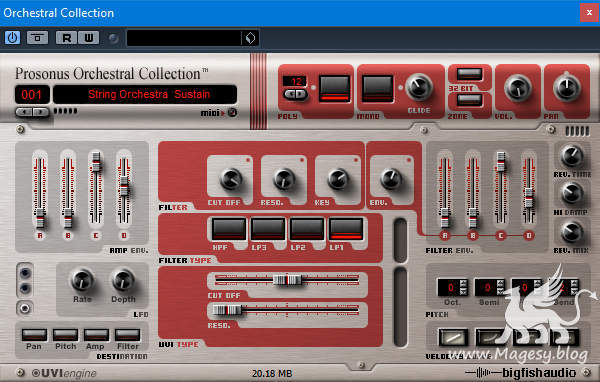The width and height of the screenshot is (600, 382).
Task: Click the black host preset name field
Action: click(x=184, y=38)
